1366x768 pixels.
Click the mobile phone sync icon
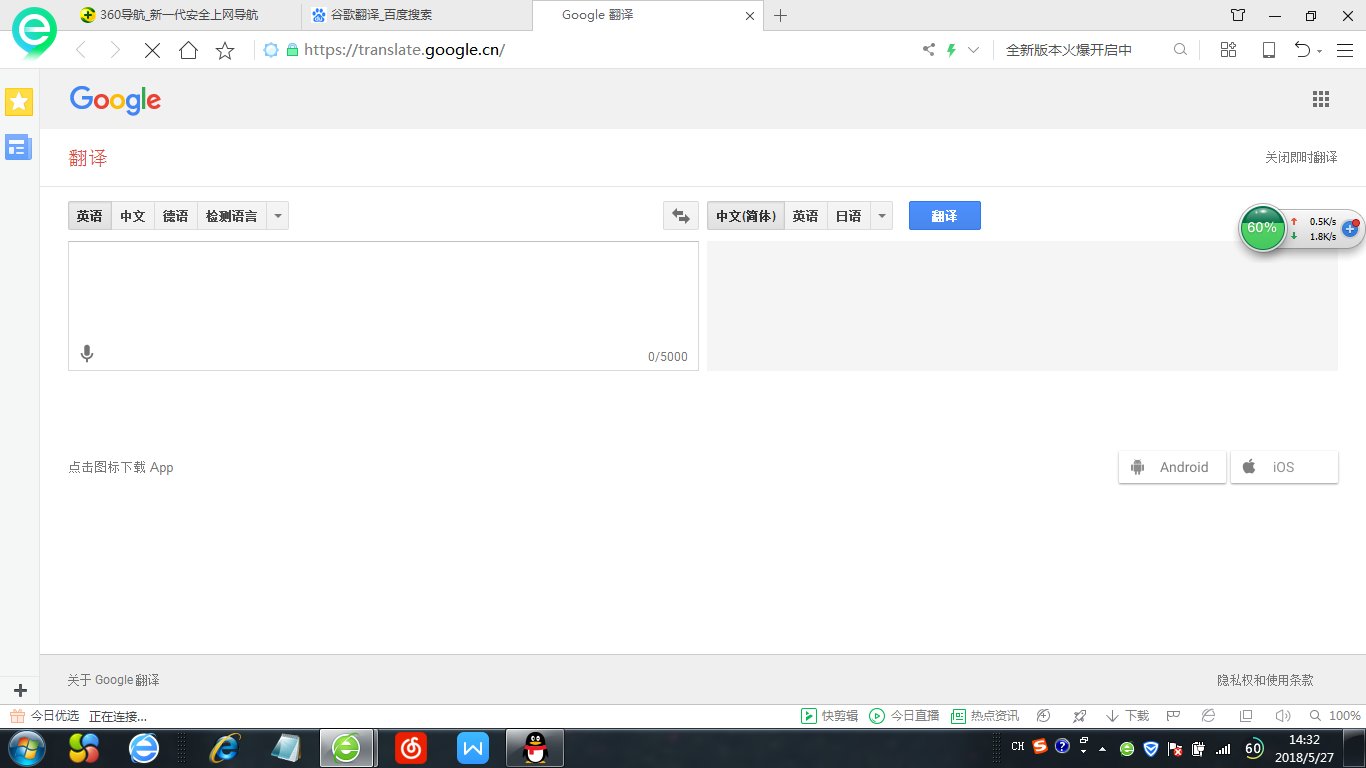coord(1268,49)
